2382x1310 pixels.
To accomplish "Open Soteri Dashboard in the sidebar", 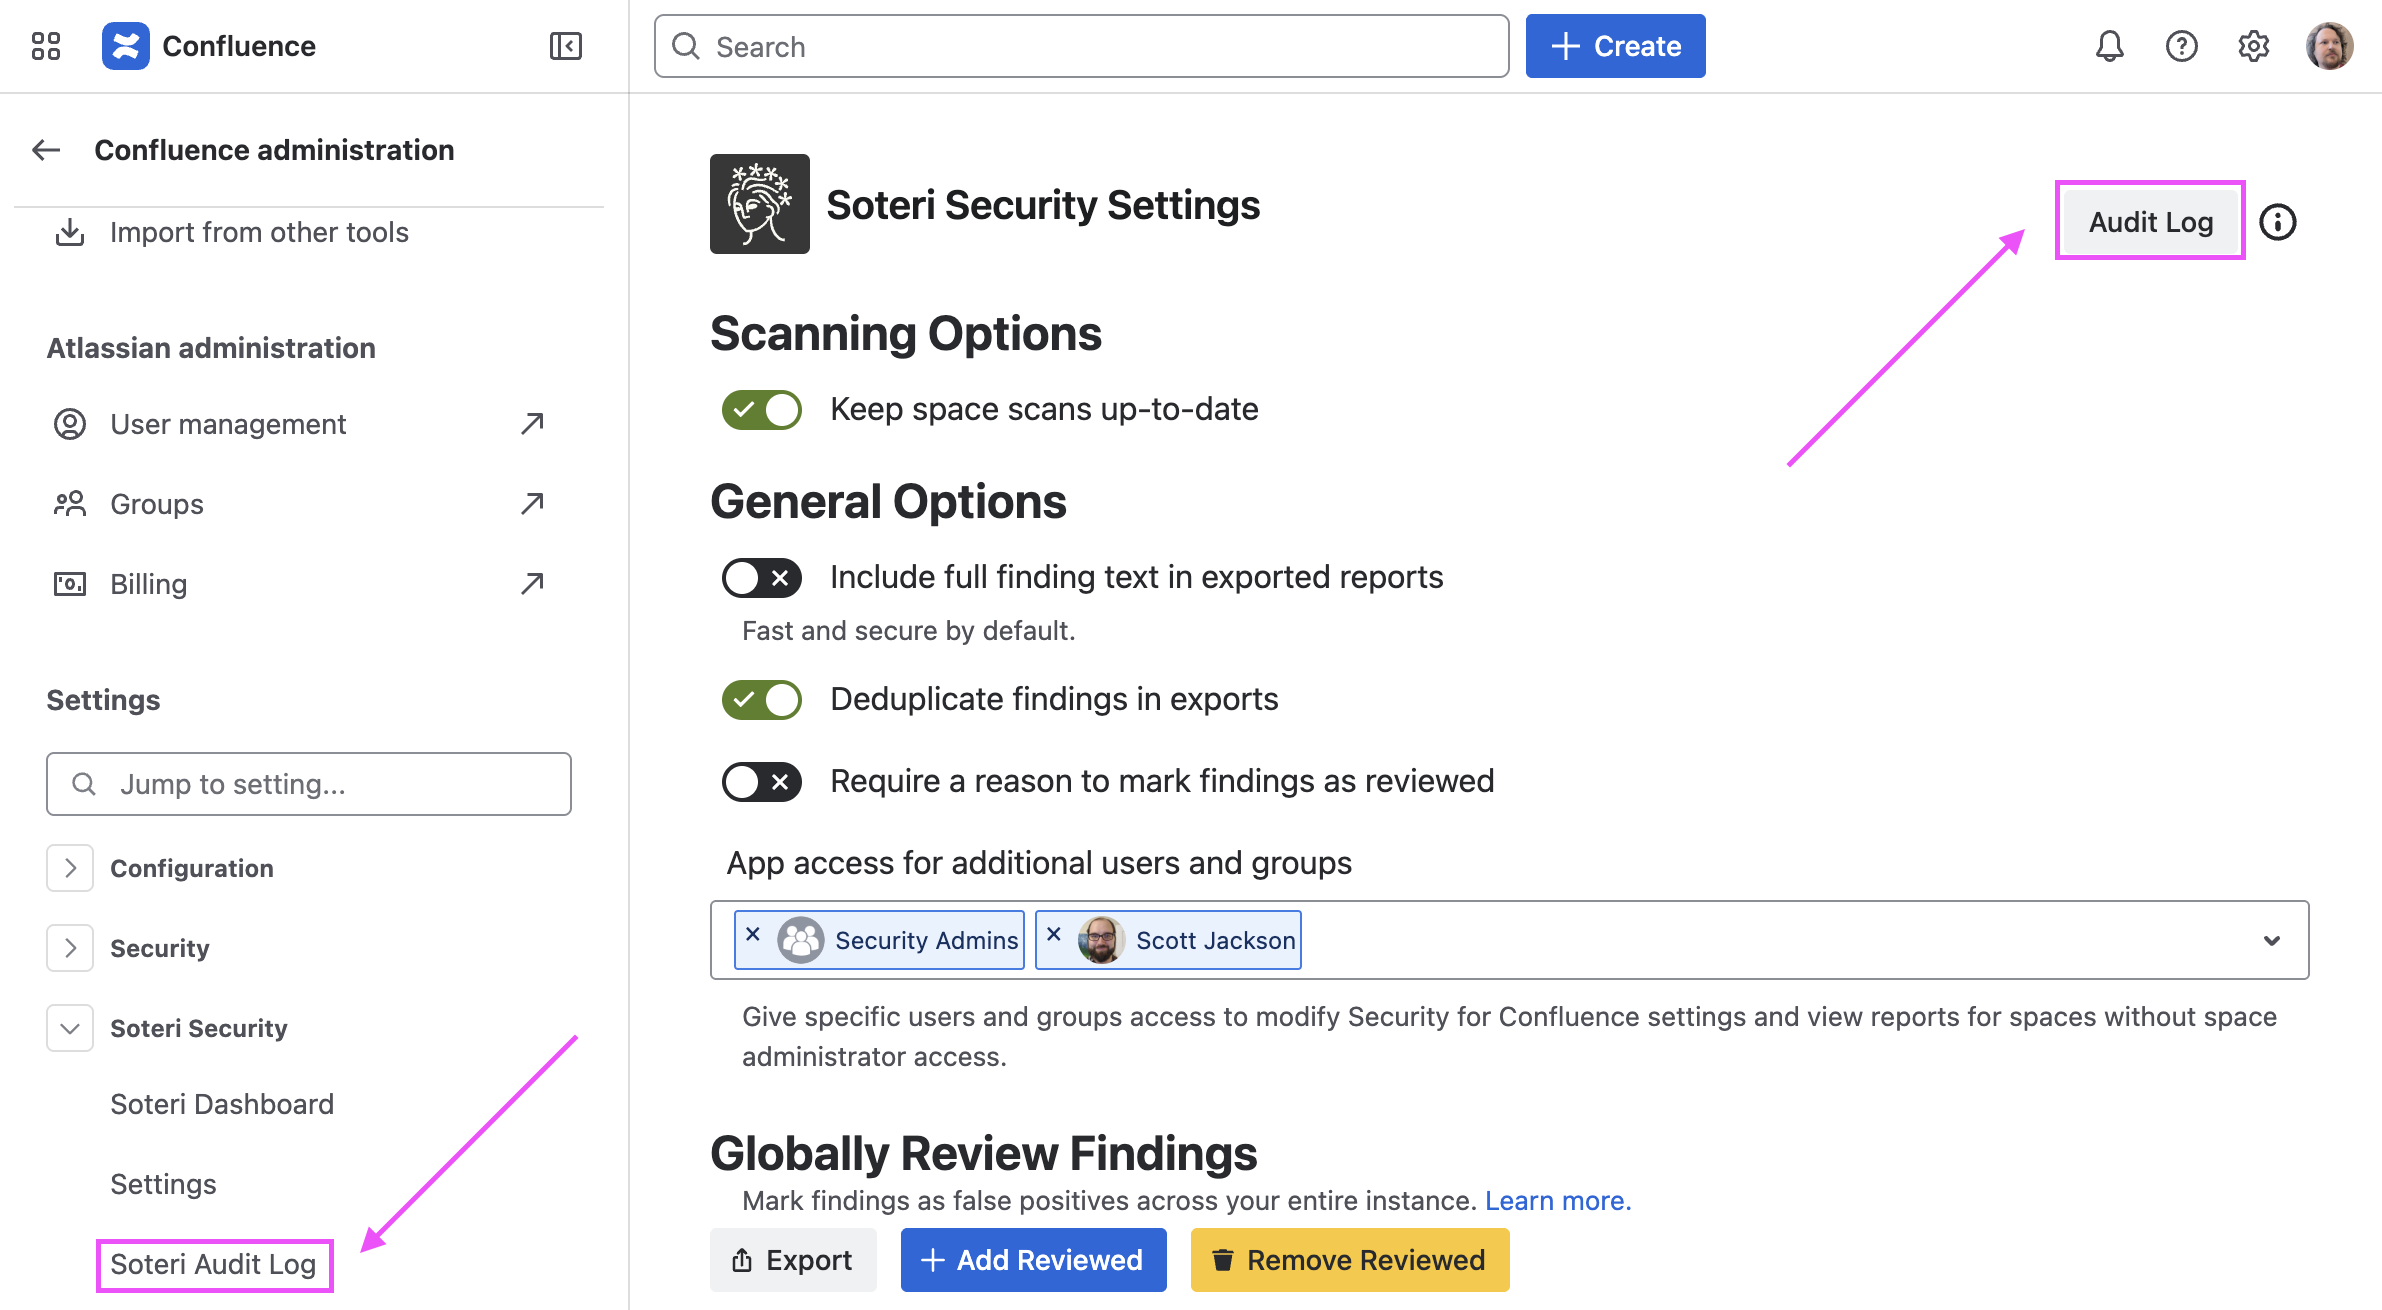I will click(222, 1104).
